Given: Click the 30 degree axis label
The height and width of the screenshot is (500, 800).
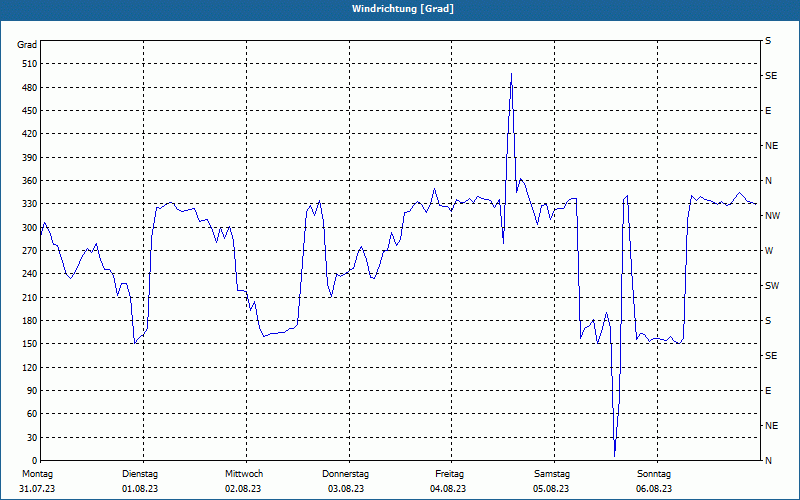Looking at the screenshot, I should tap(33, 437).
